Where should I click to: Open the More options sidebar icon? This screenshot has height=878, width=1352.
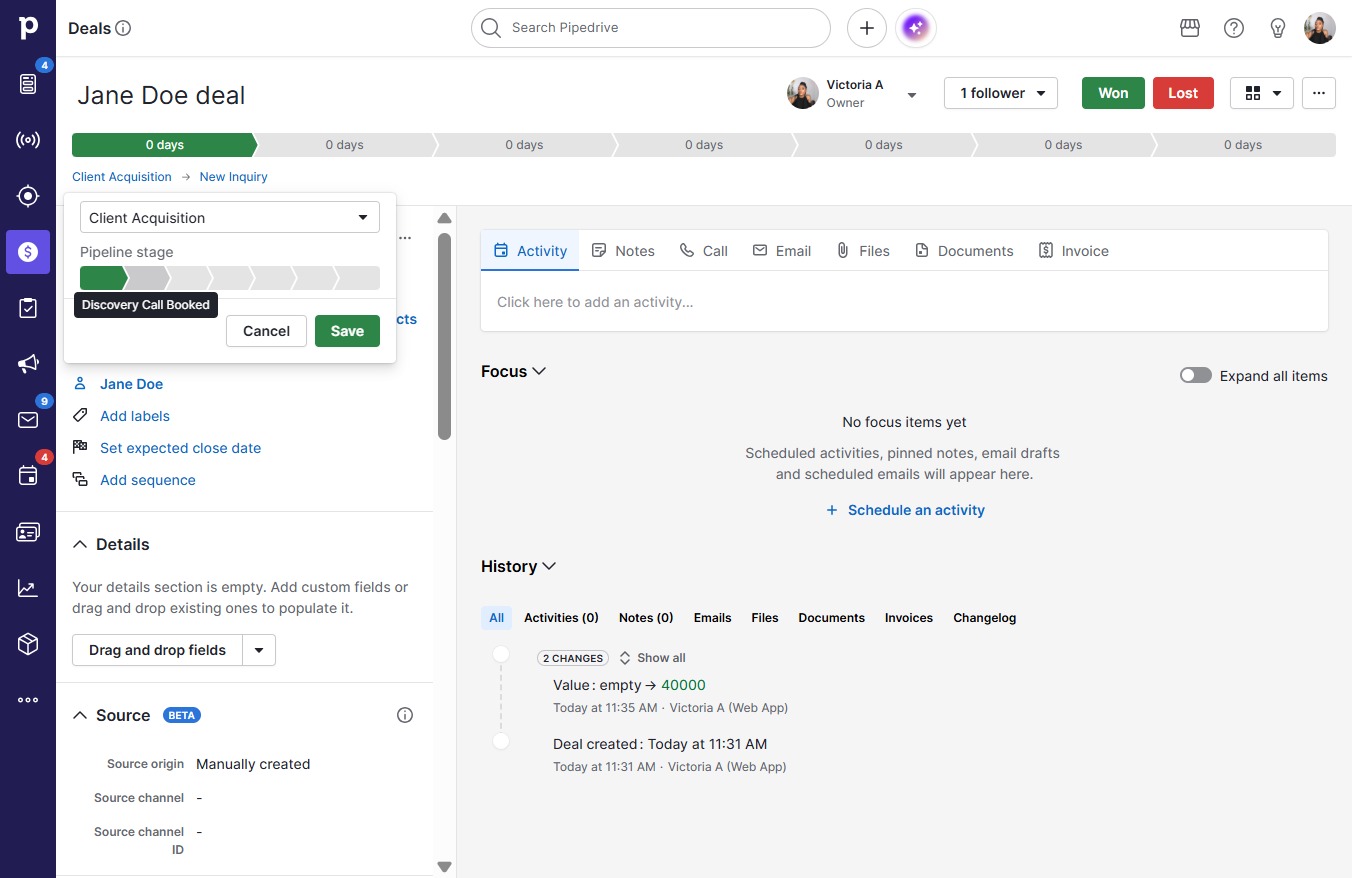point(28,700)
